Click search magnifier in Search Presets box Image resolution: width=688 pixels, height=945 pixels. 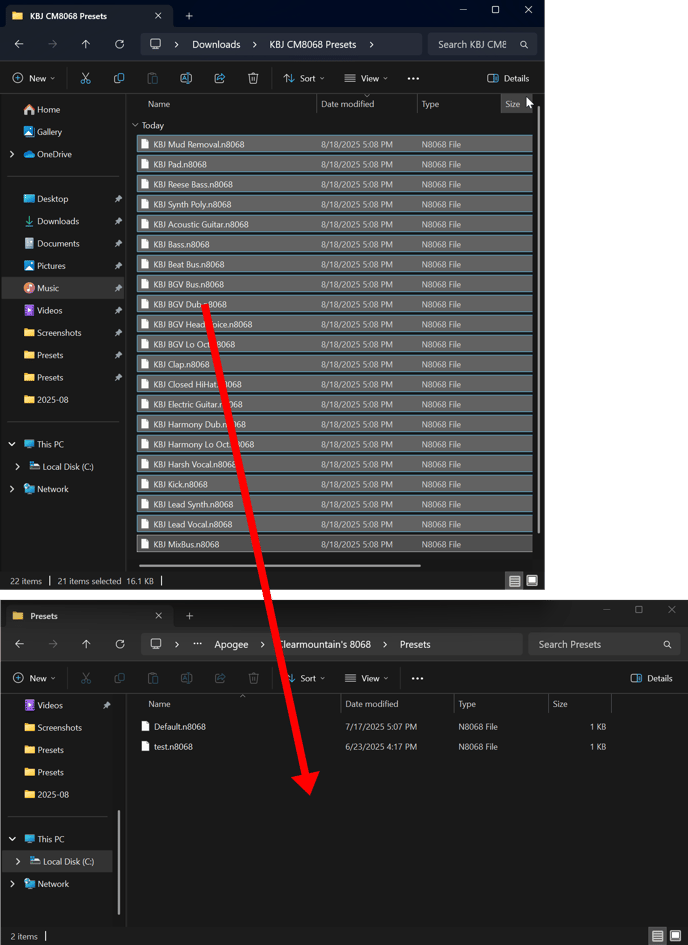pos(668,645)
